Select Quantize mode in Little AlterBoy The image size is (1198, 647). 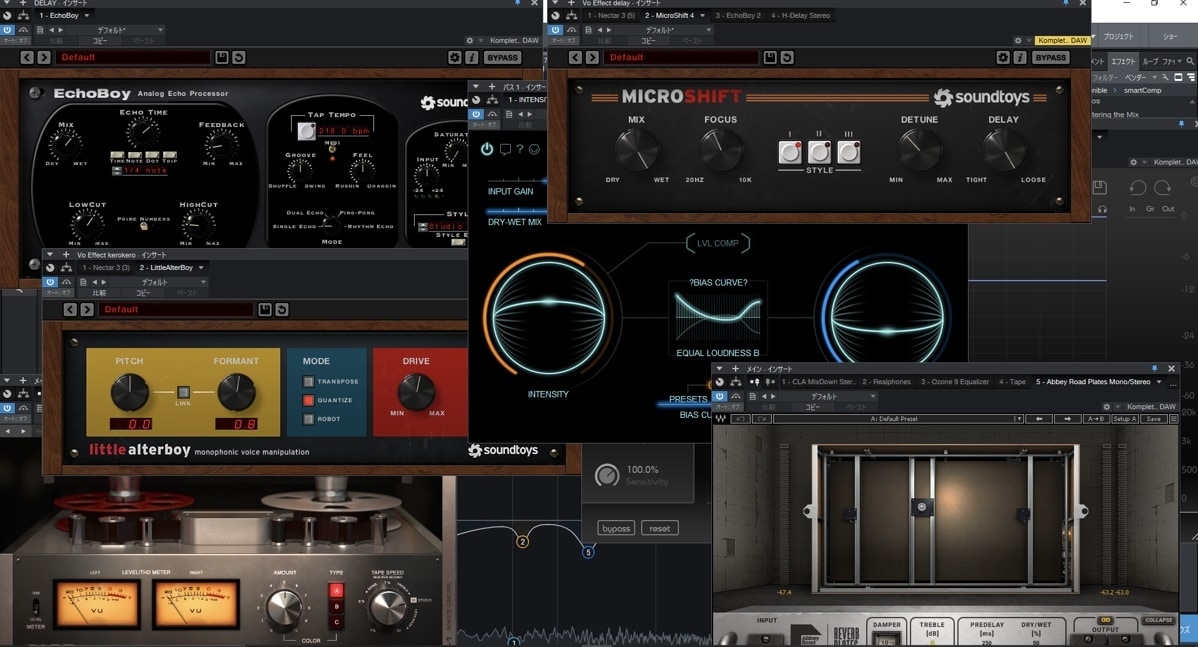[309, 400]
